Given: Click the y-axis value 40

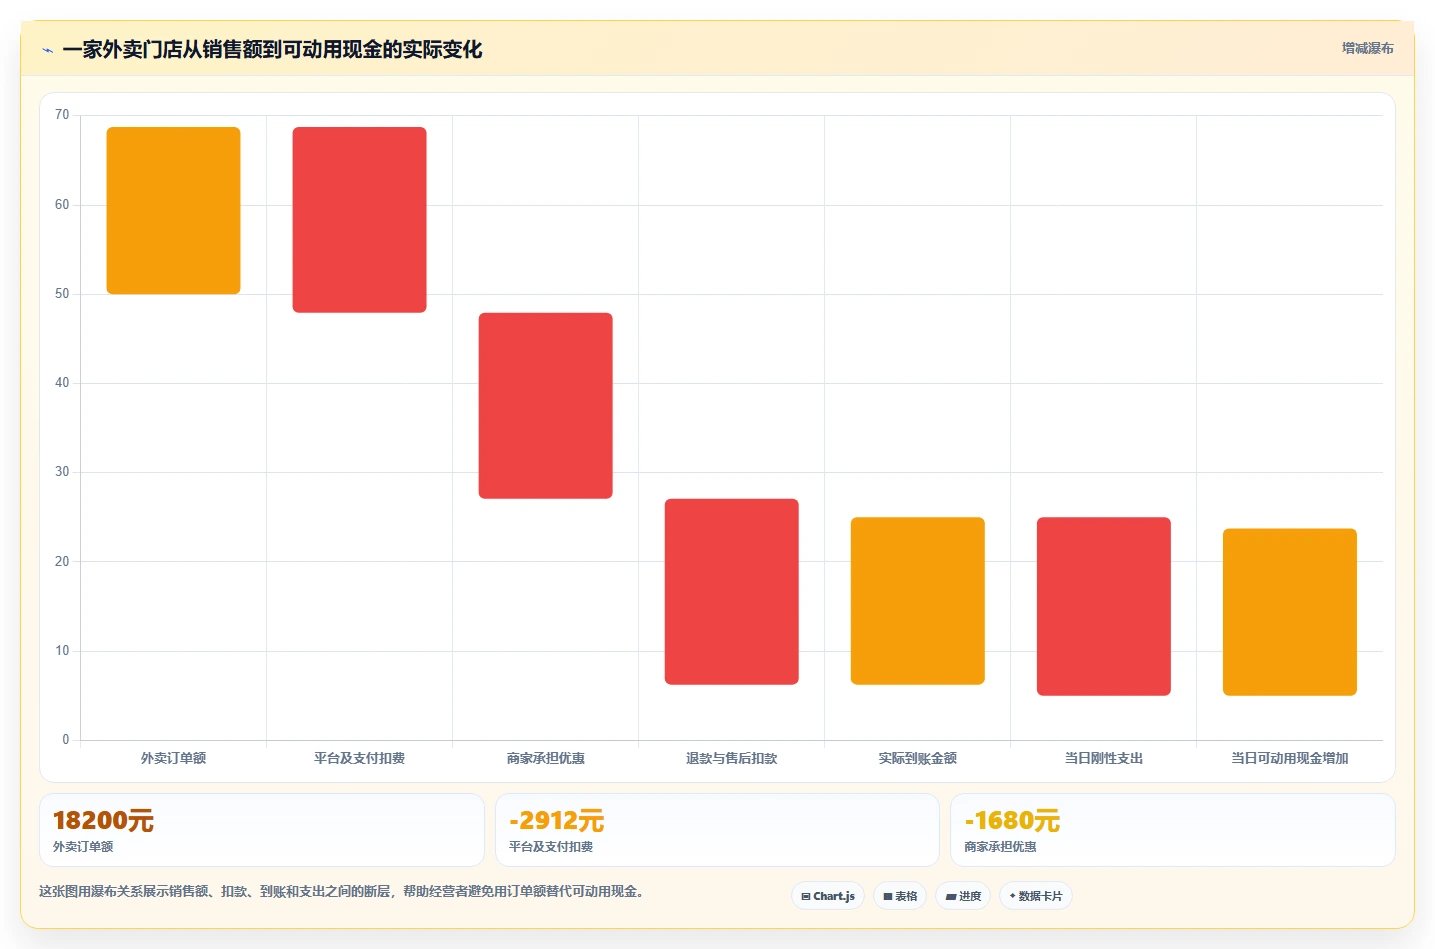Looking at the screenshot, I should tap(62, 383).
